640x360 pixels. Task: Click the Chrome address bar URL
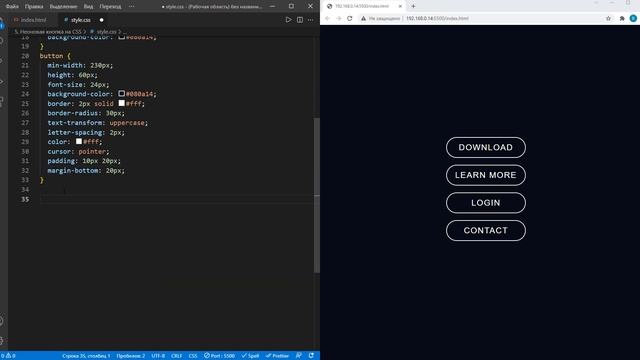[437, 18]
